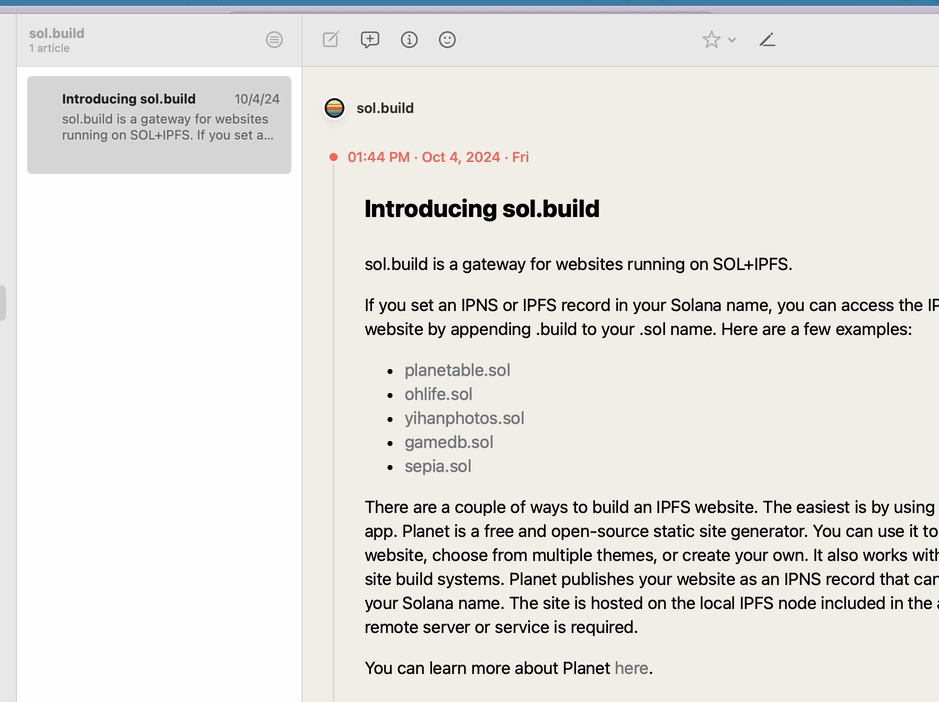This screenshot has height=702, width=939.
Task: Visit the yihanphotos.sol link
Action: point(464,418)
